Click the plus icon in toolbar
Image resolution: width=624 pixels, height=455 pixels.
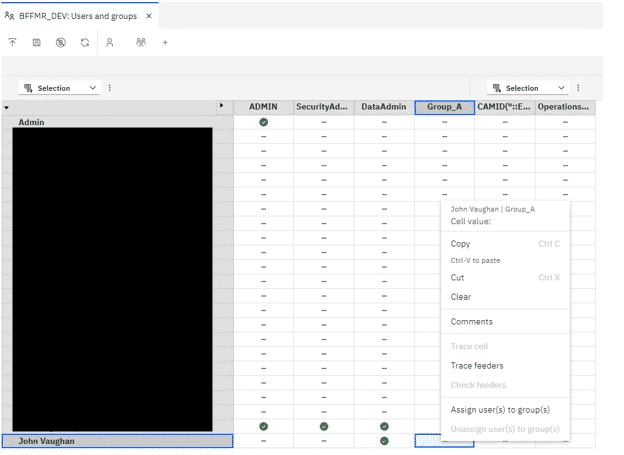click(x=166, y=43)
